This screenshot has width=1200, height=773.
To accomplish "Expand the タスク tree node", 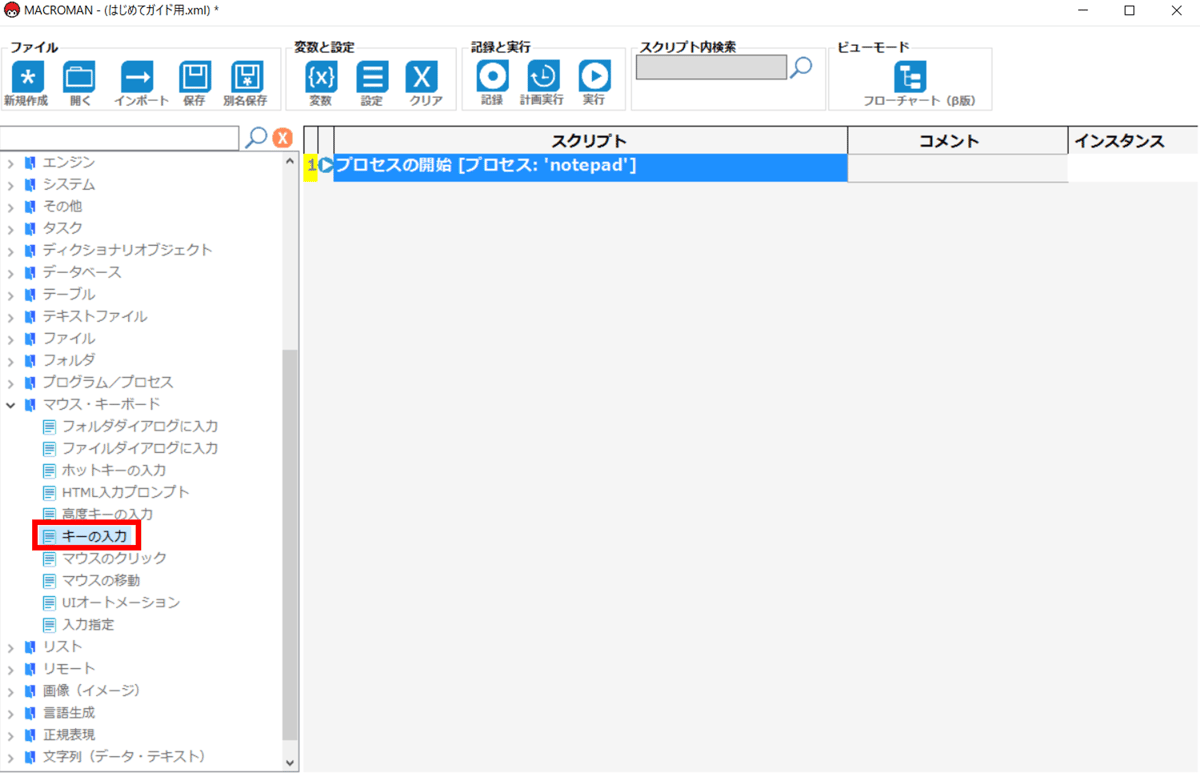I will (11, 229).
